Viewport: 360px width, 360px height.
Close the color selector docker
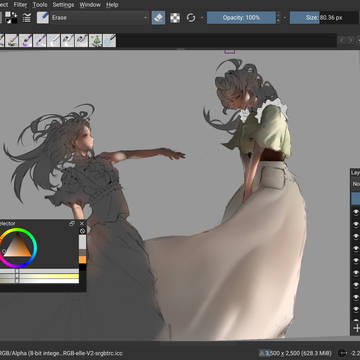click(82, 224)
